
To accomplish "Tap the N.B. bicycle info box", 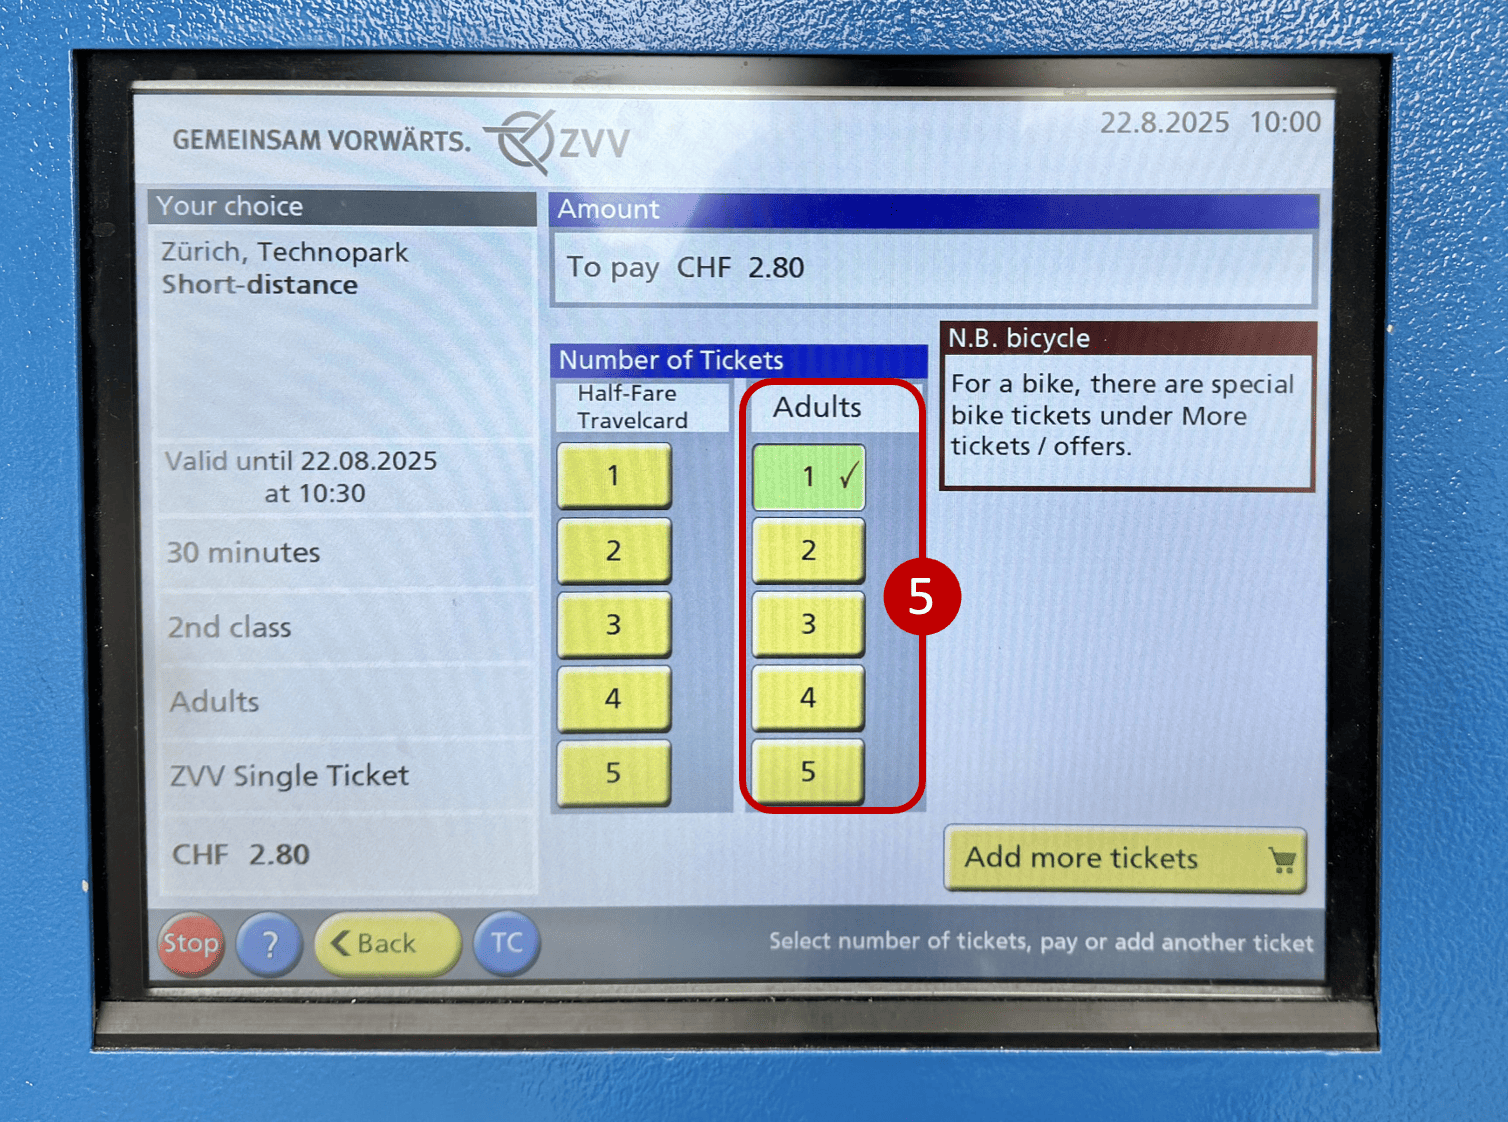I will pyautogui.click(x=1127, y=407).
